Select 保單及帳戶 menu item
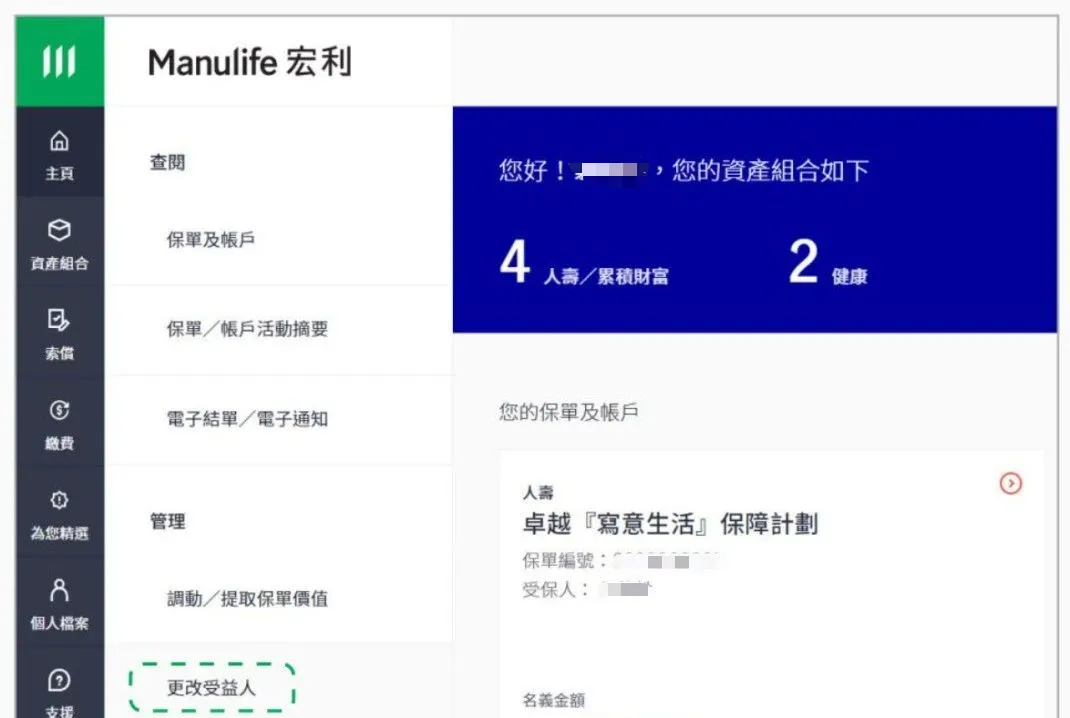Image resolution: width=1070 pixels, height=718 pixels. point(211,240)
